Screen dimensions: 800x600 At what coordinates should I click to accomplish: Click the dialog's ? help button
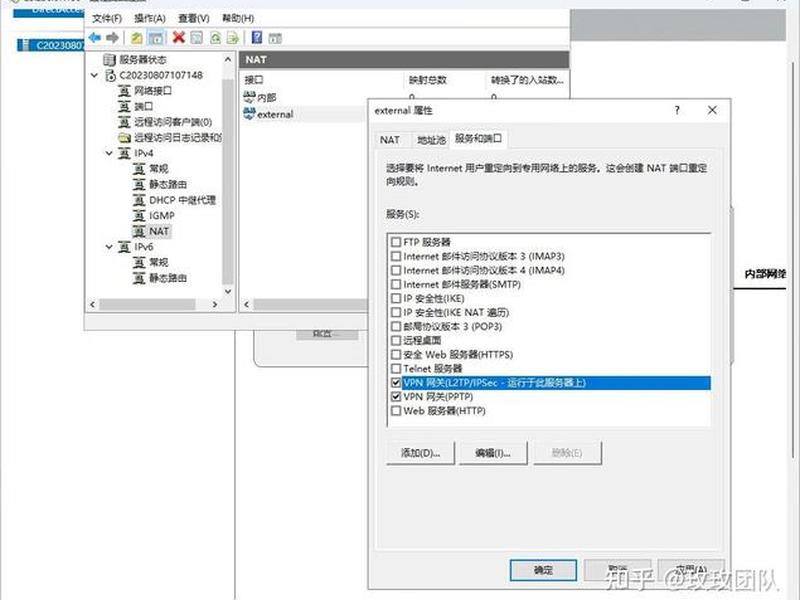pyautogui.click(x=677, y=110)
